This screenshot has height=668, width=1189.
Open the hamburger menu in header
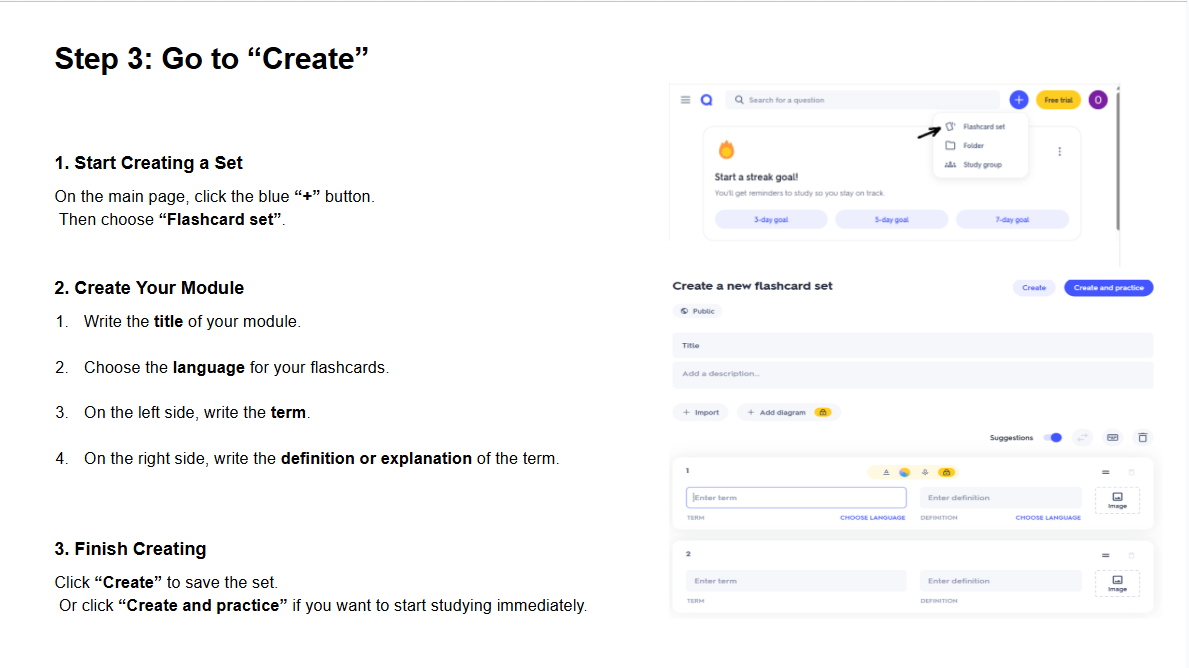click(x=685, y=100)
